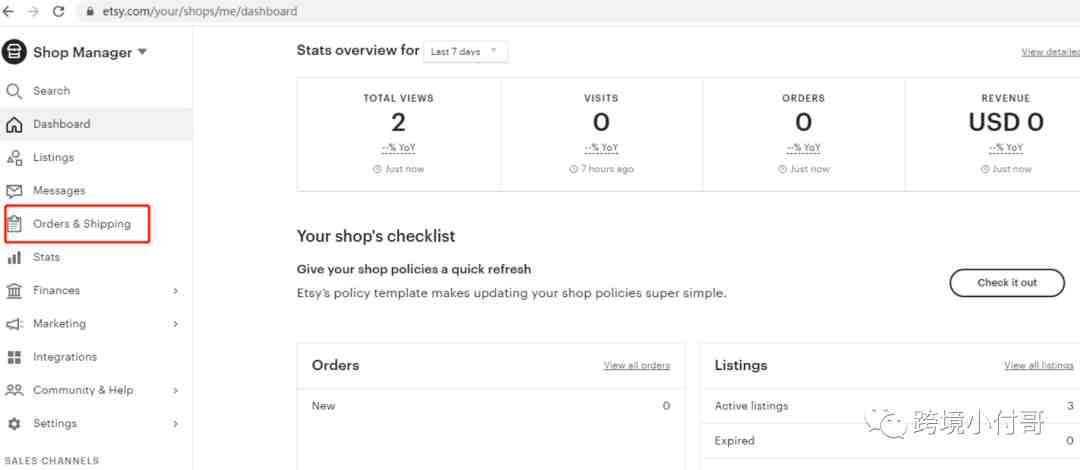Click the Marketing megaphone icon
The image size is (1080, 470).
pyautogui.click(x=14, y=324)
